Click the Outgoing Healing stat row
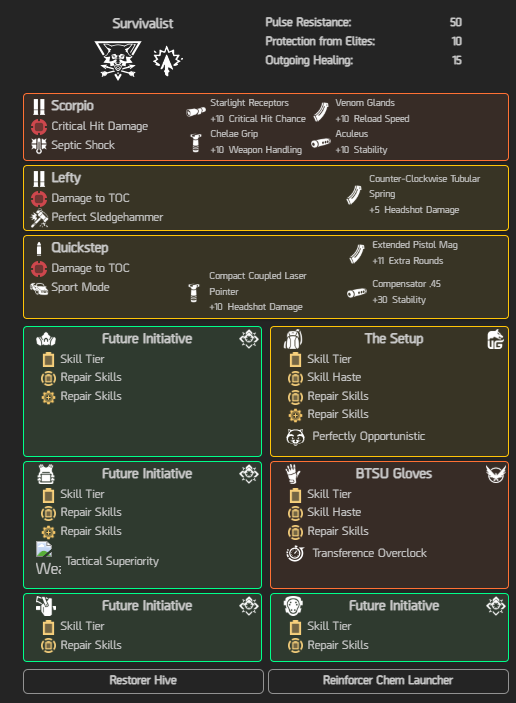The width and height of the screenshot is (516, 703). pyautogui.click(x=364, y=61)
